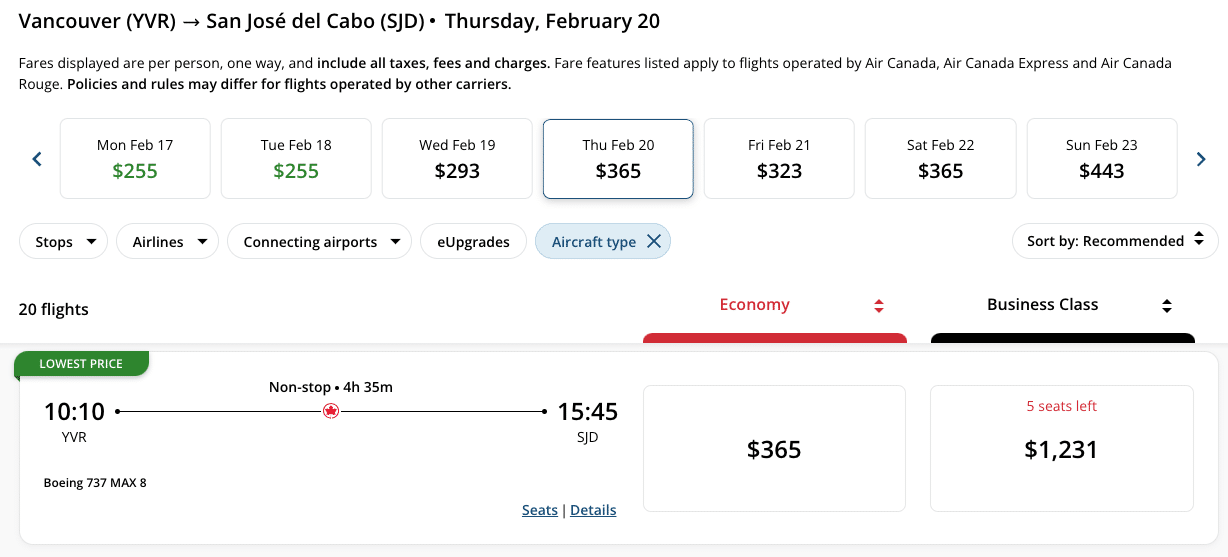Screen dimensions: 1228x557
Task: Sort by Business Class price arrows
Action: (x=1166, y=306)
